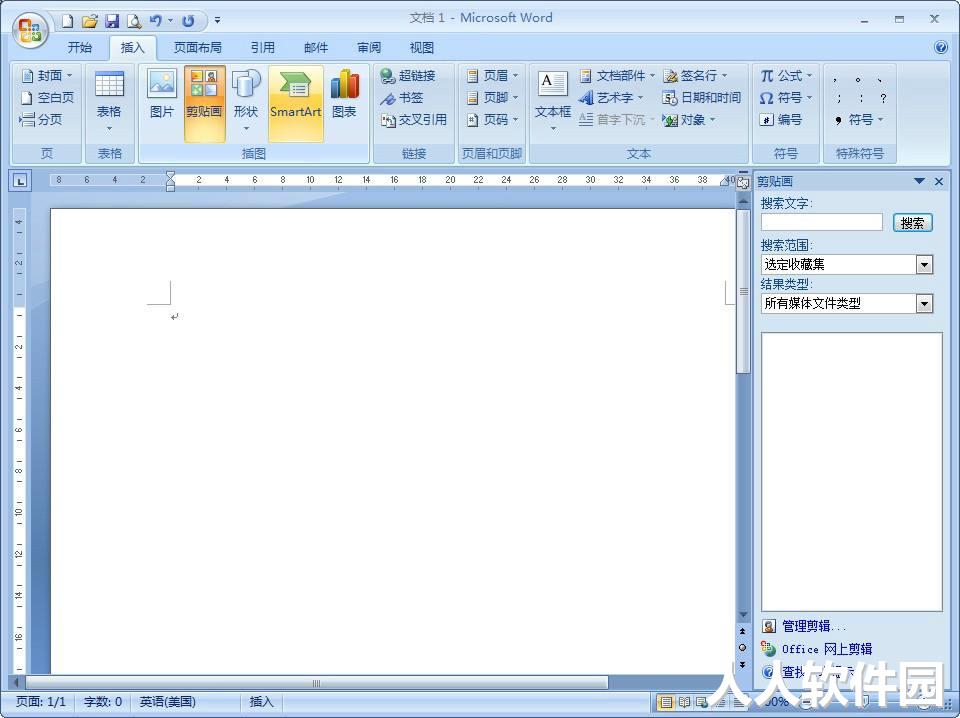Open the 页眉 header dropdown
The image size is (960, 718).
[x=492, y=75]
